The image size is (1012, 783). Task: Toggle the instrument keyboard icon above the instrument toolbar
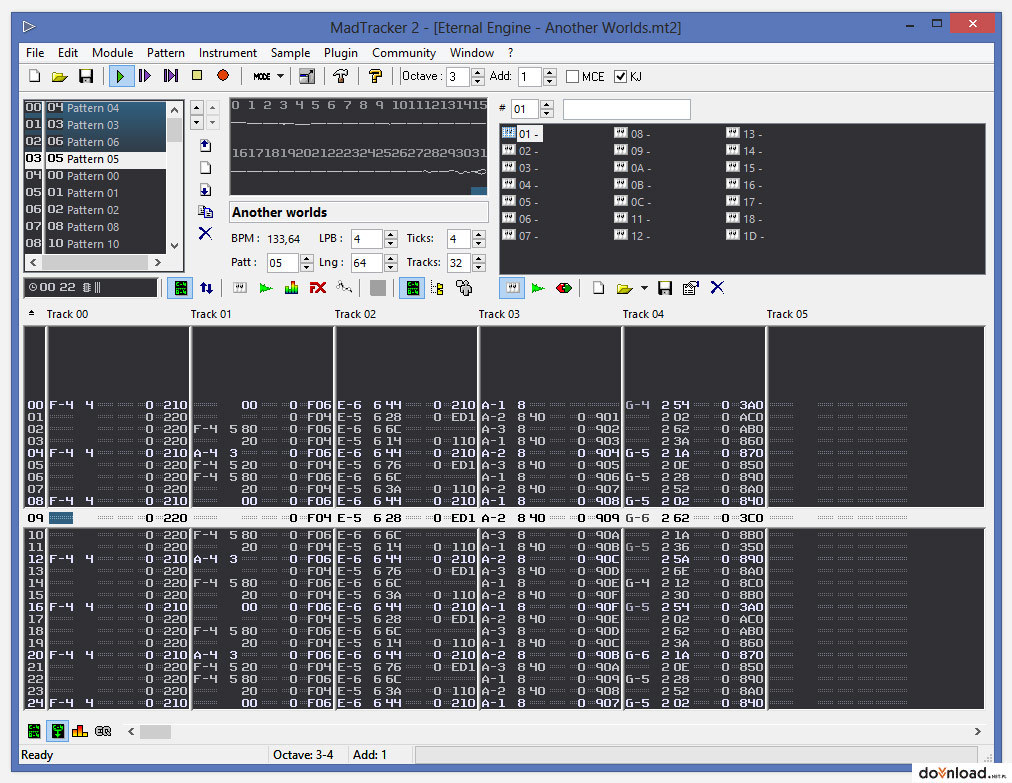click(x=512, y=288)
